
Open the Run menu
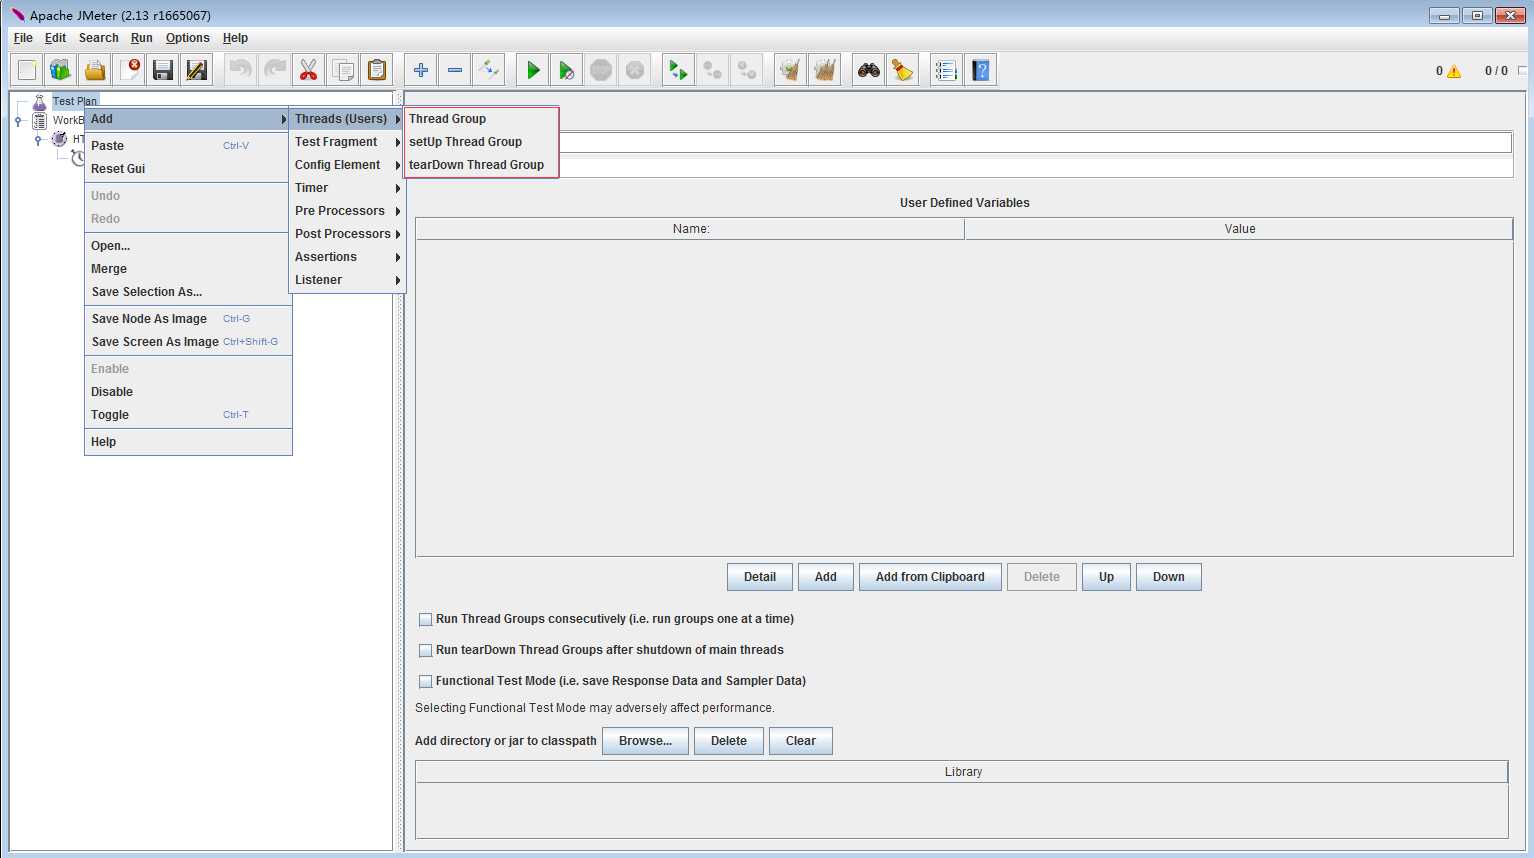[x=142, y=38]
